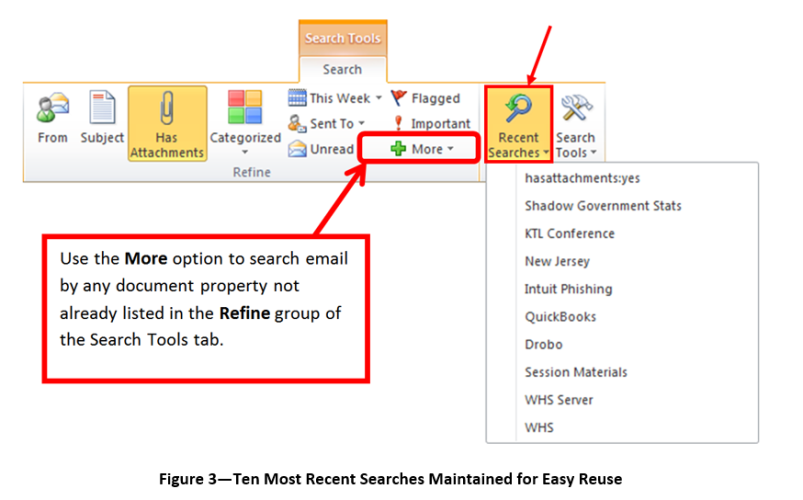Toggle the Flagged red flag filter
Image resolution: width=803 pixels, height=500 pixels.
pyautogui.click(x=425, y=98)
